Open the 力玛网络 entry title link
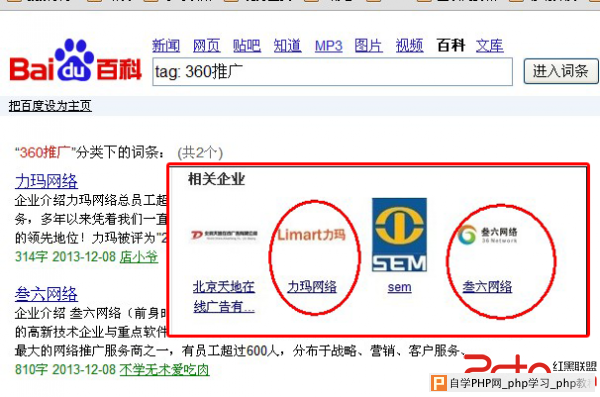Image resolution: width=600 pixels, height=397 pixels. pos(46,181)
